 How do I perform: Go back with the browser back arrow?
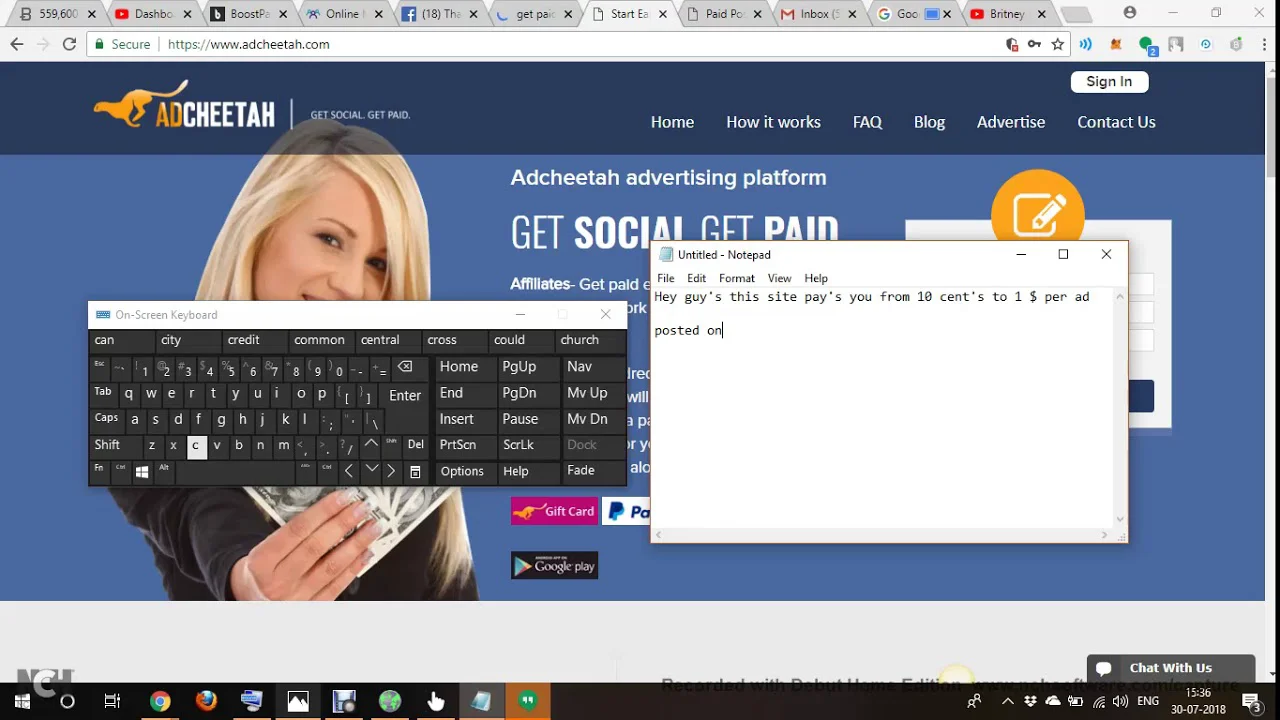(x=17, y=44)
